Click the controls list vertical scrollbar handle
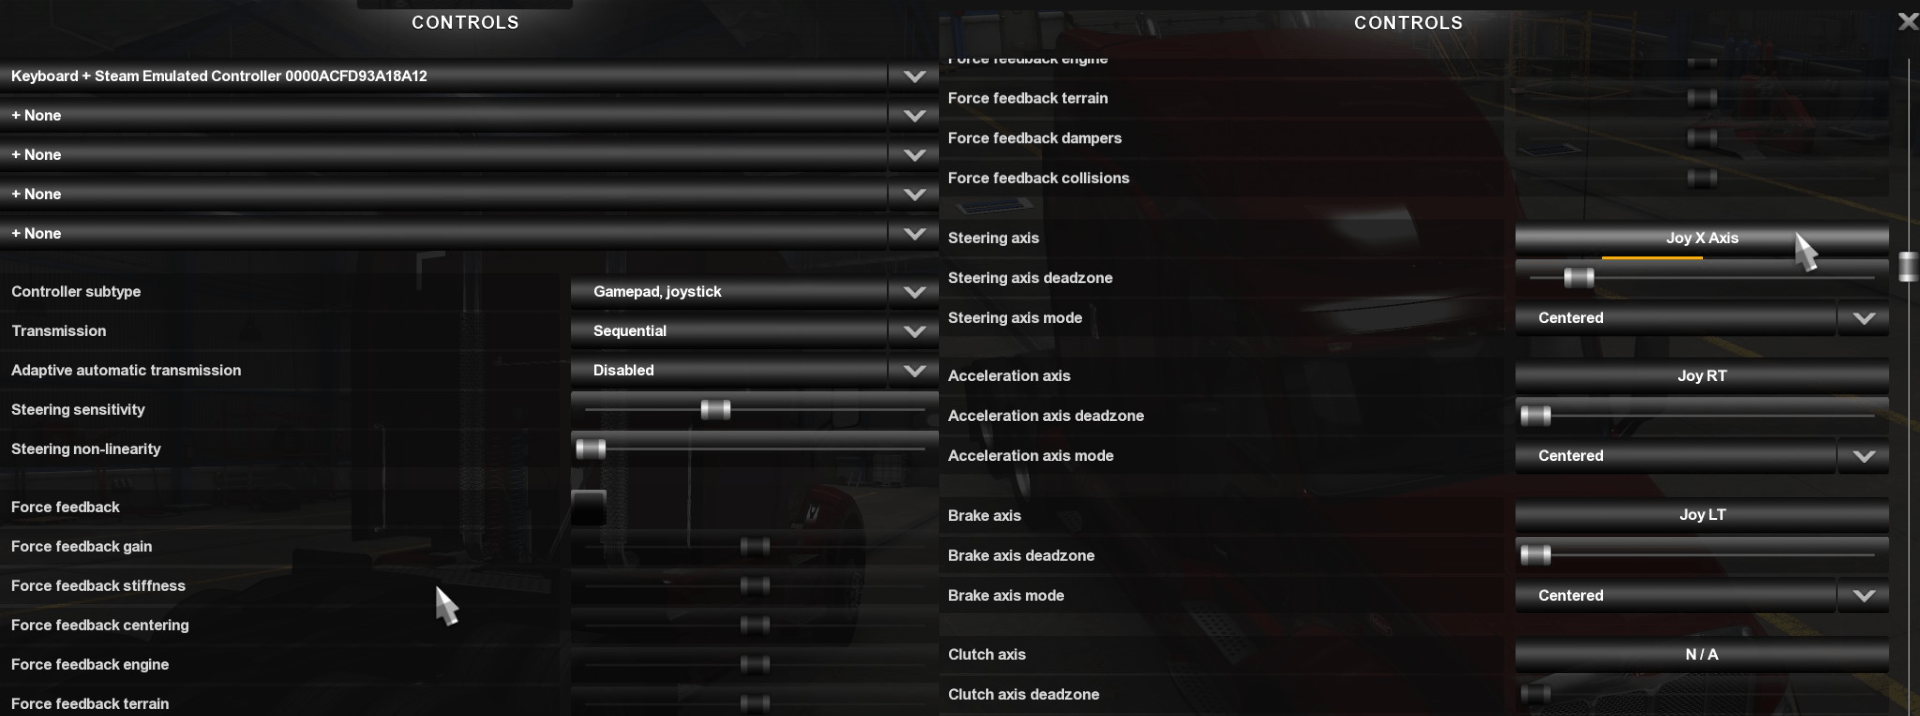Viewport: 1920px width, 716px height. click(1908, 267)
